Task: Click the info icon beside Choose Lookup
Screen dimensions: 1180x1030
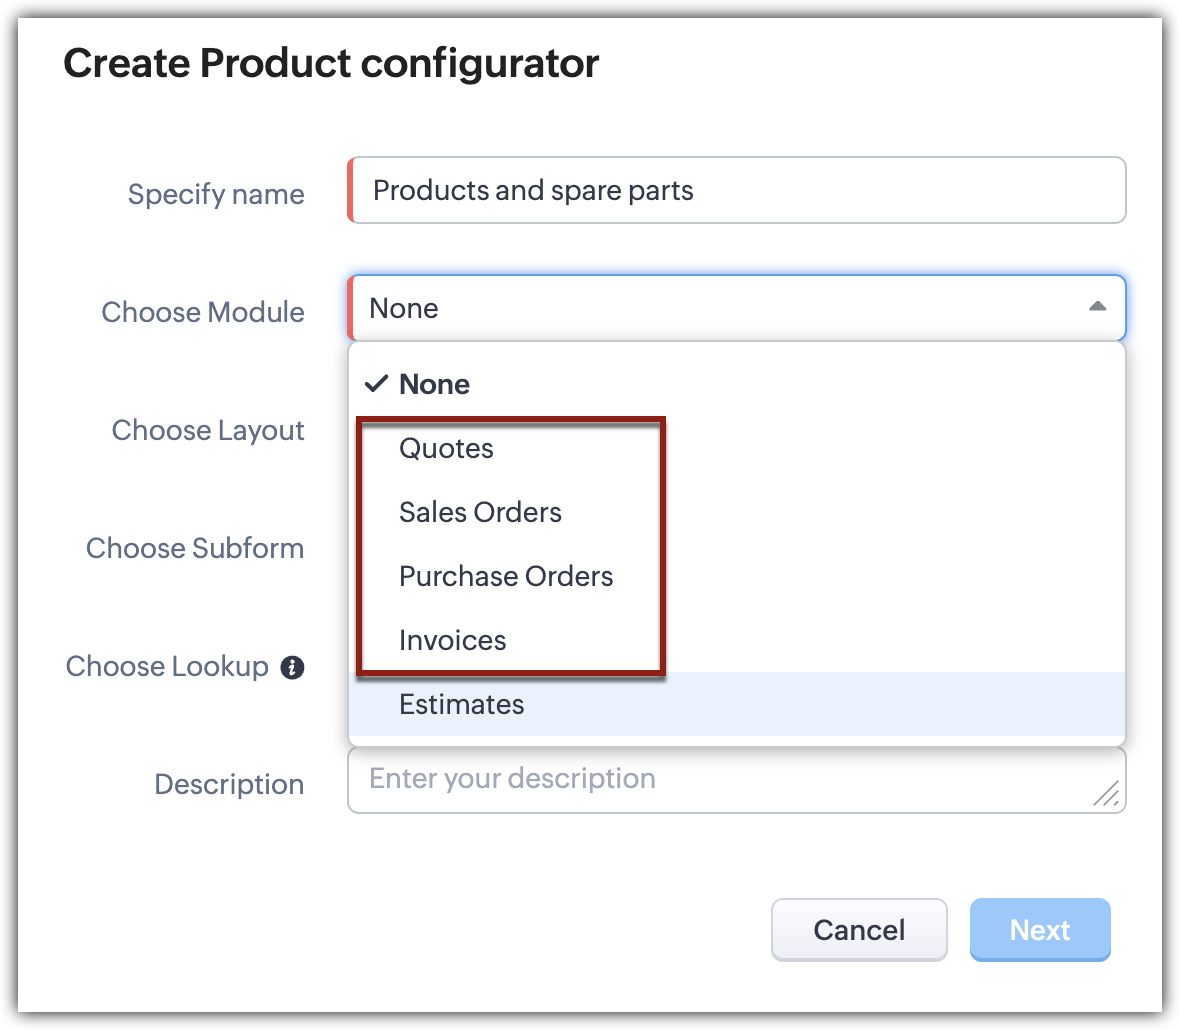Action: tap(292, 668)
